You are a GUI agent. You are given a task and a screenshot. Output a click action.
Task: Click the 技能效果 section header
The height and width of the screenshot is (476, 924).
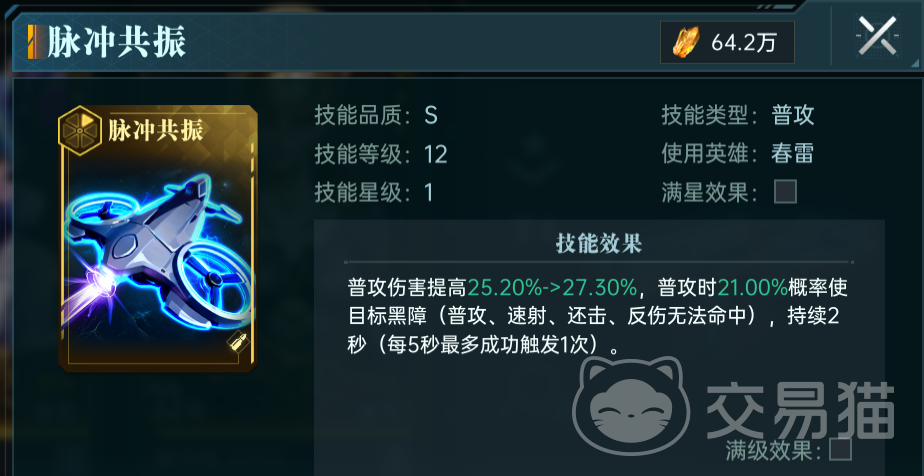[x=599, y=243]
